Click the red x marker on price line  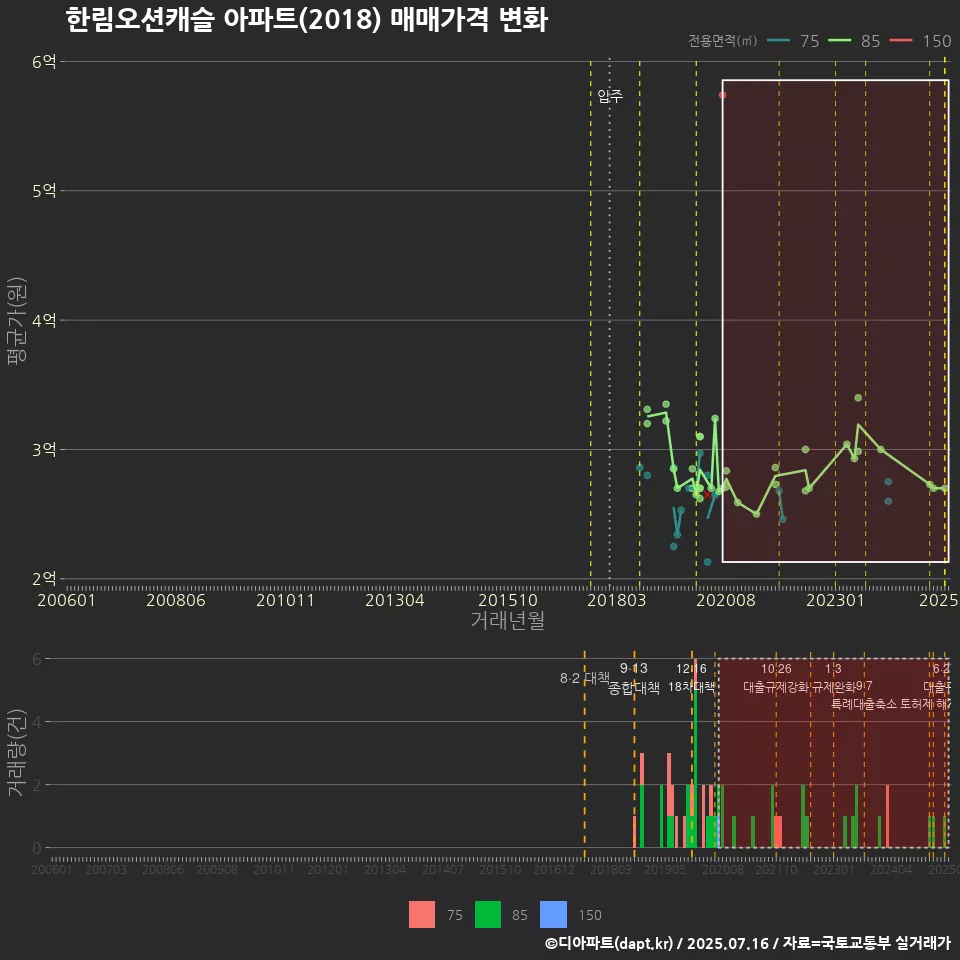[x=708, y=495]
